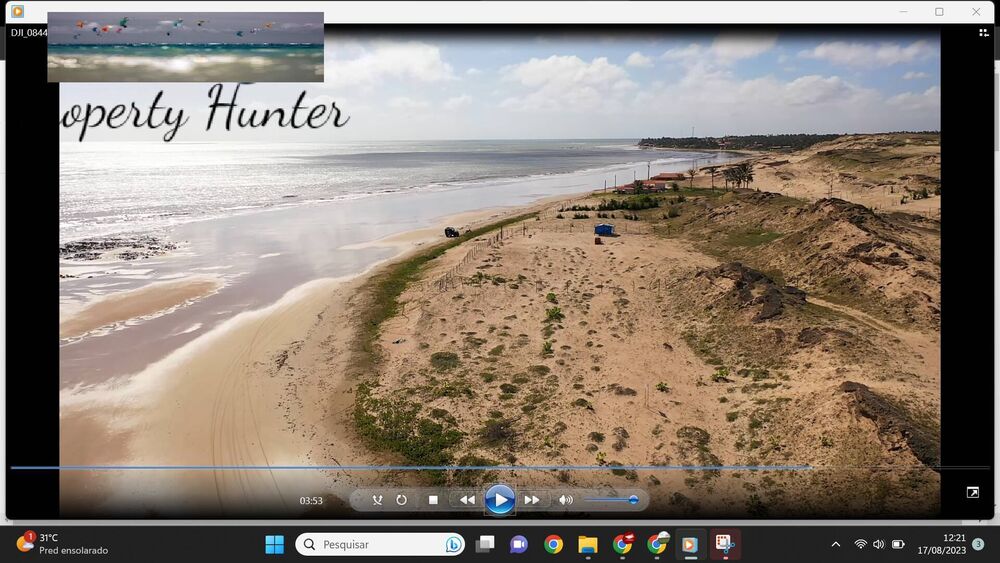
Task: Toggle shuffle mode in player
Action: pos(377,500)
